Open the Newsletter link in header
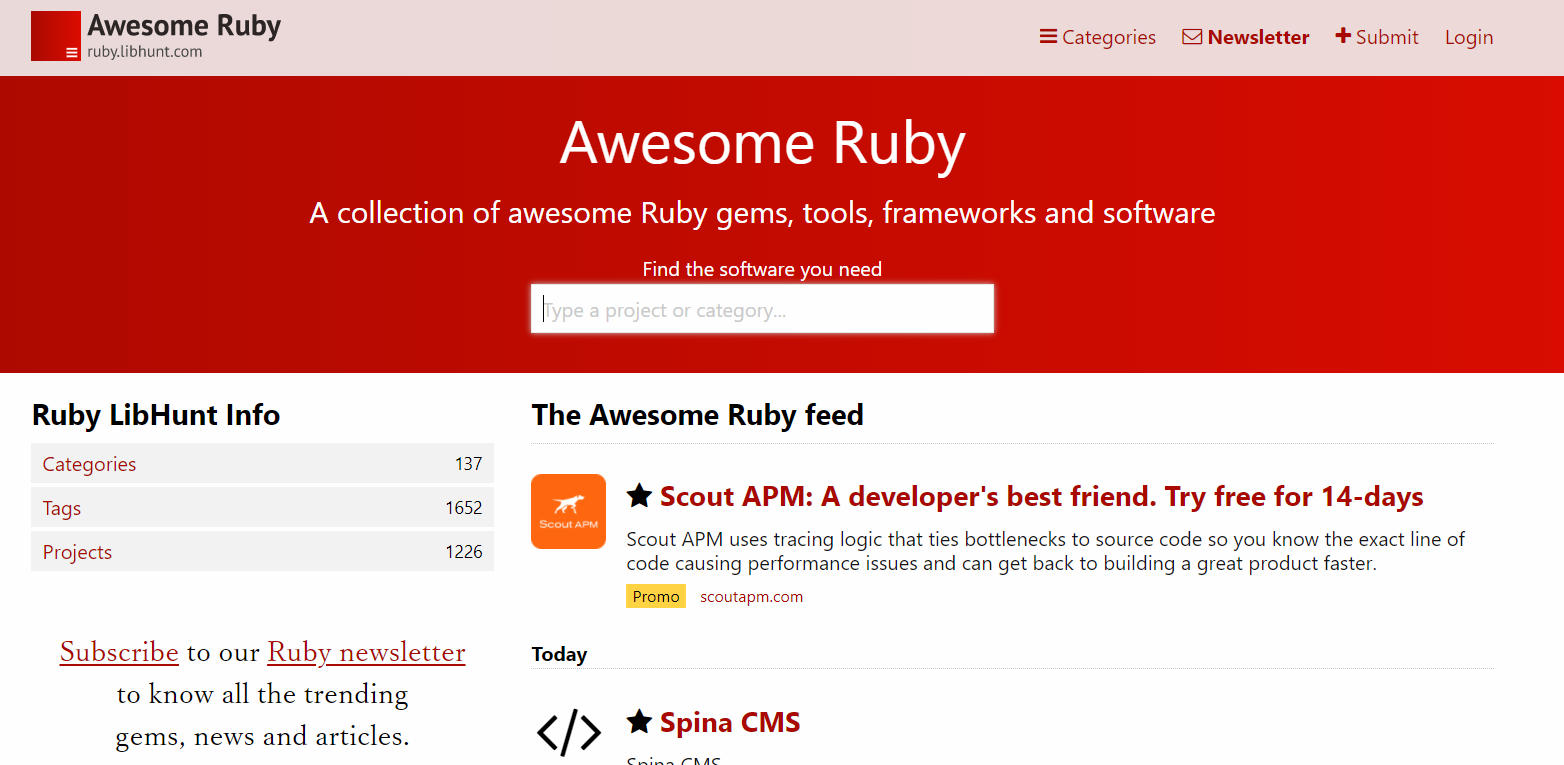 [1246, 37]
